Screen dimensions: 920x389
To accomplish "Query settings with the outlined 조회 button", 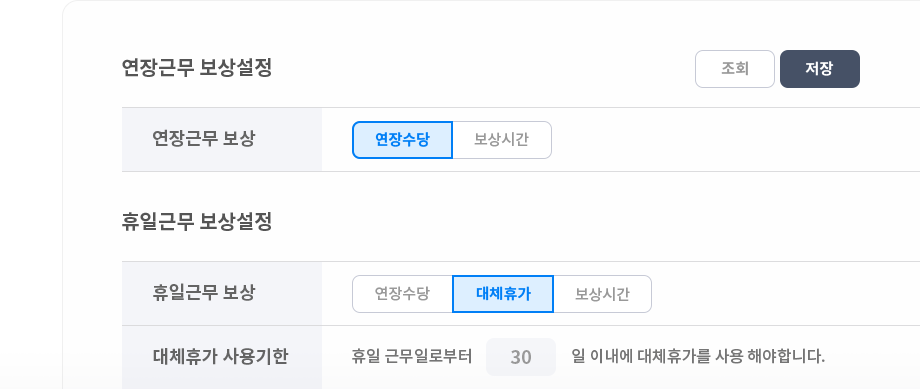I will tap(735, 69).
